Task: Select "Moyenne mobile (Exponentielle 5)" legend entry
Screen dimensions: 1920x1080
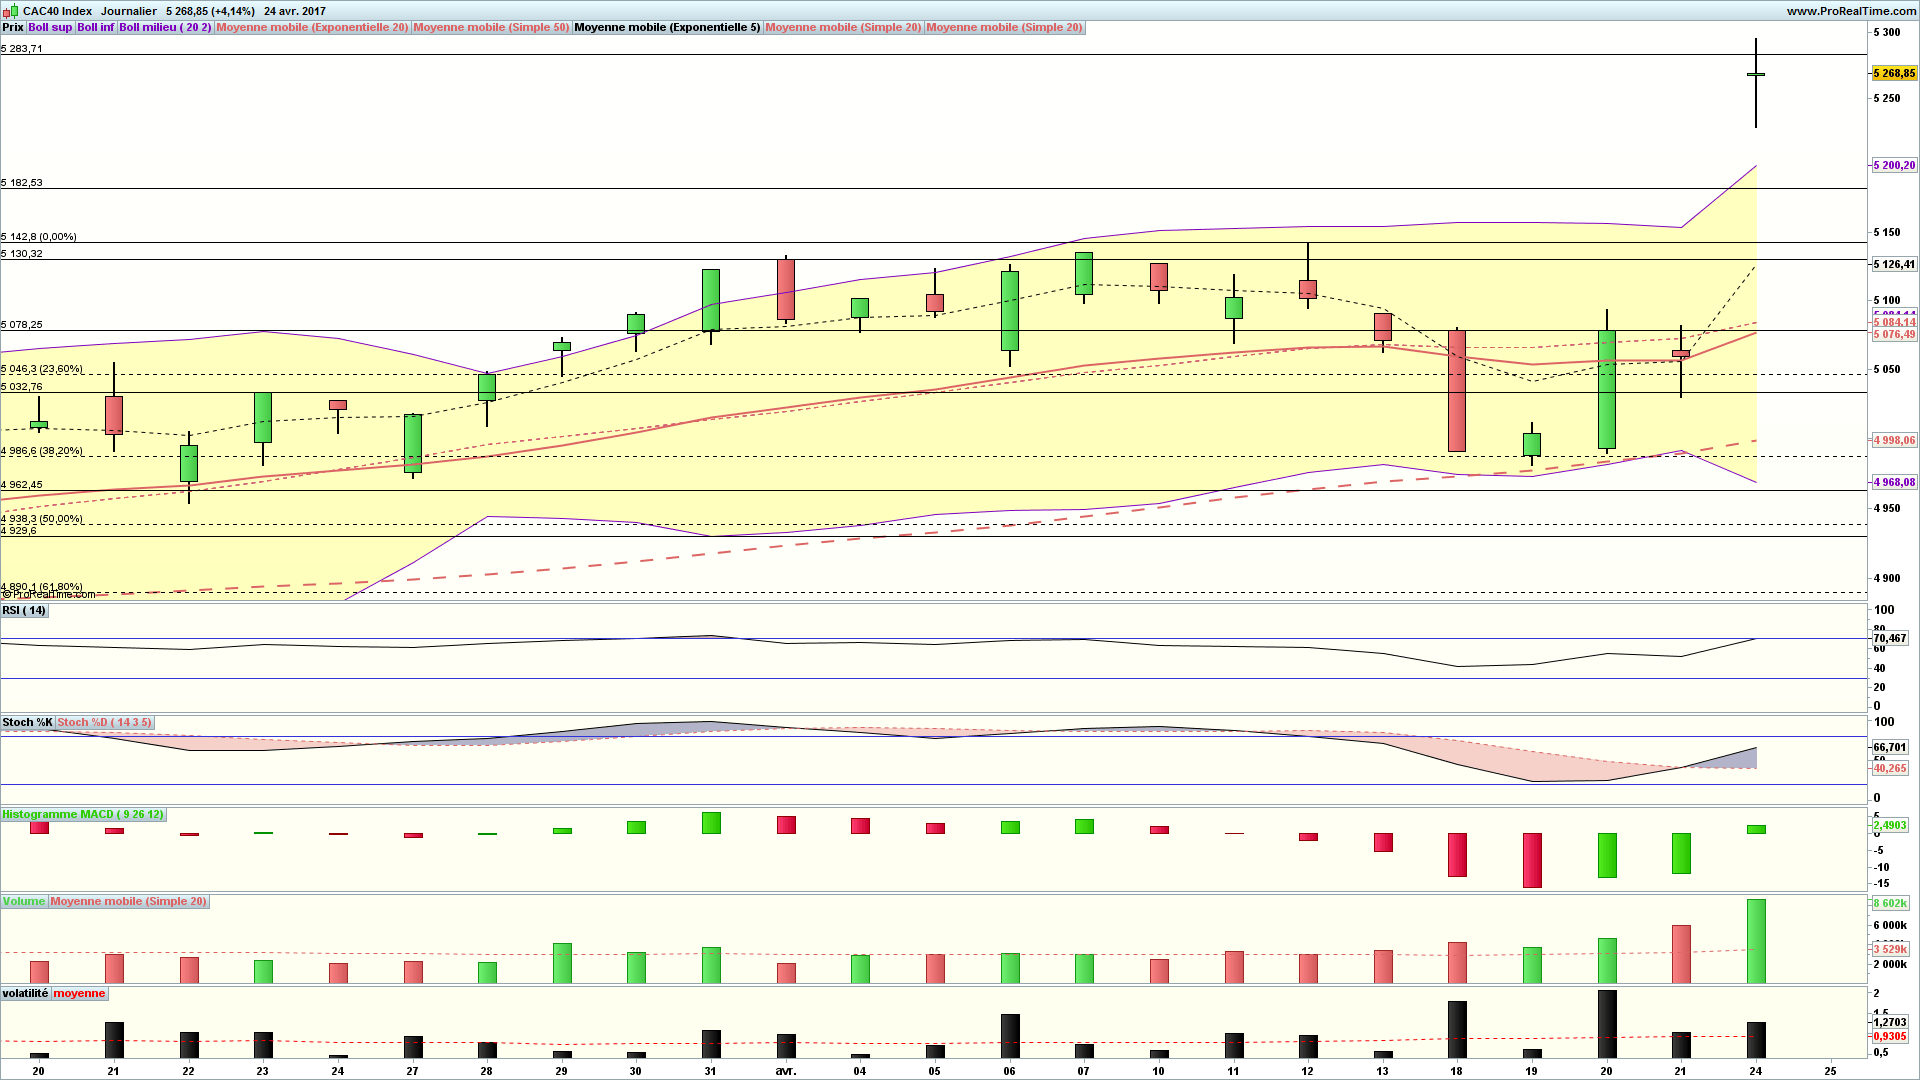Action: pyautogui.click(x=666, y=27)
